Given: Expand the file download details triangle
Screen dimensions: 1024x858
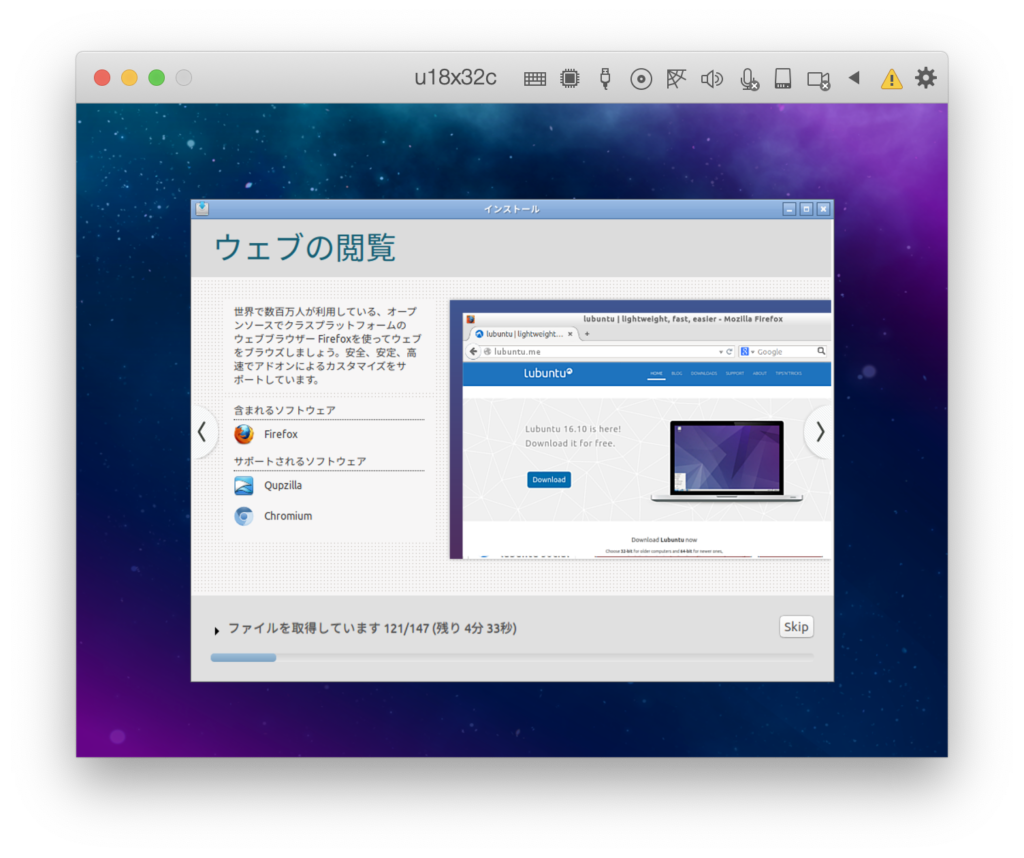Looking at the screenshot, I should 217,631.
